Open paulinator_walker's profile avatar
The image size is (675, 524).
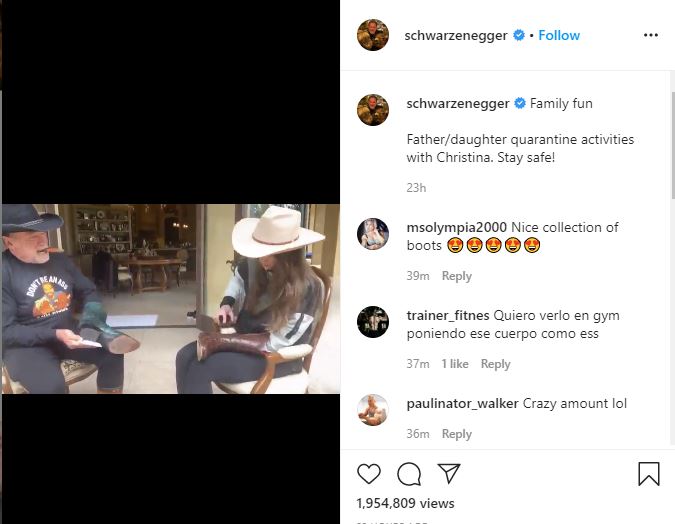[x=373, y=410]
